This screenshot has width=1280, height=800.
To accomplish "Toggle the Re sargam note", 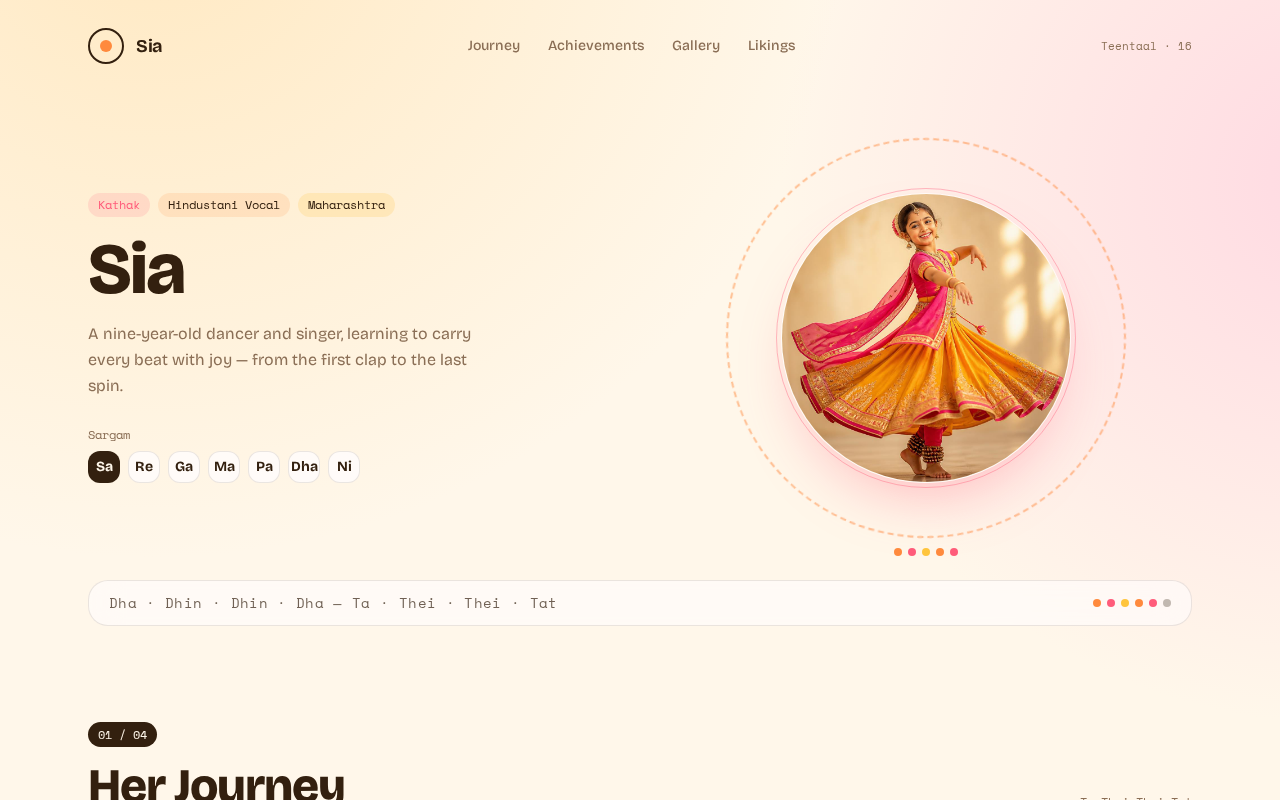I will pyautogui.click(x=144, y=467).
